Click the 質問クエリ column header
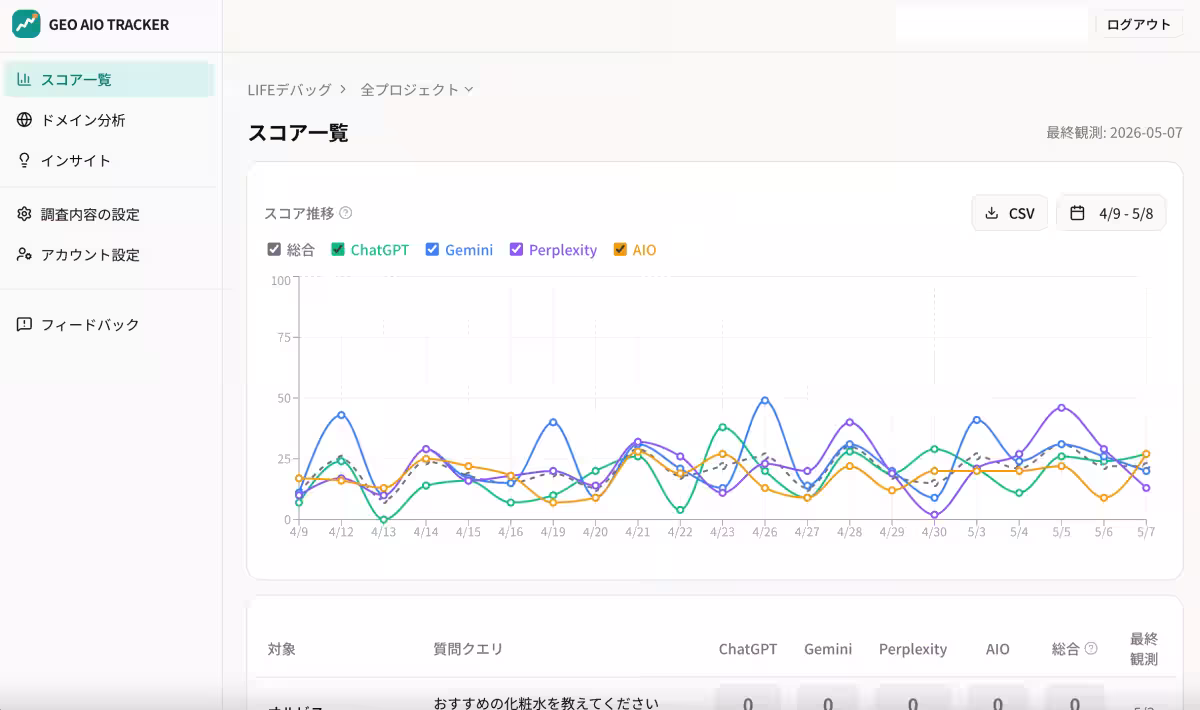This screenshot has width=1200, height=710. 468,649
